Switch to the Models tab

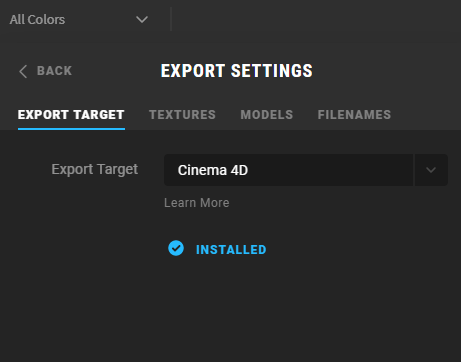point(267,115)
